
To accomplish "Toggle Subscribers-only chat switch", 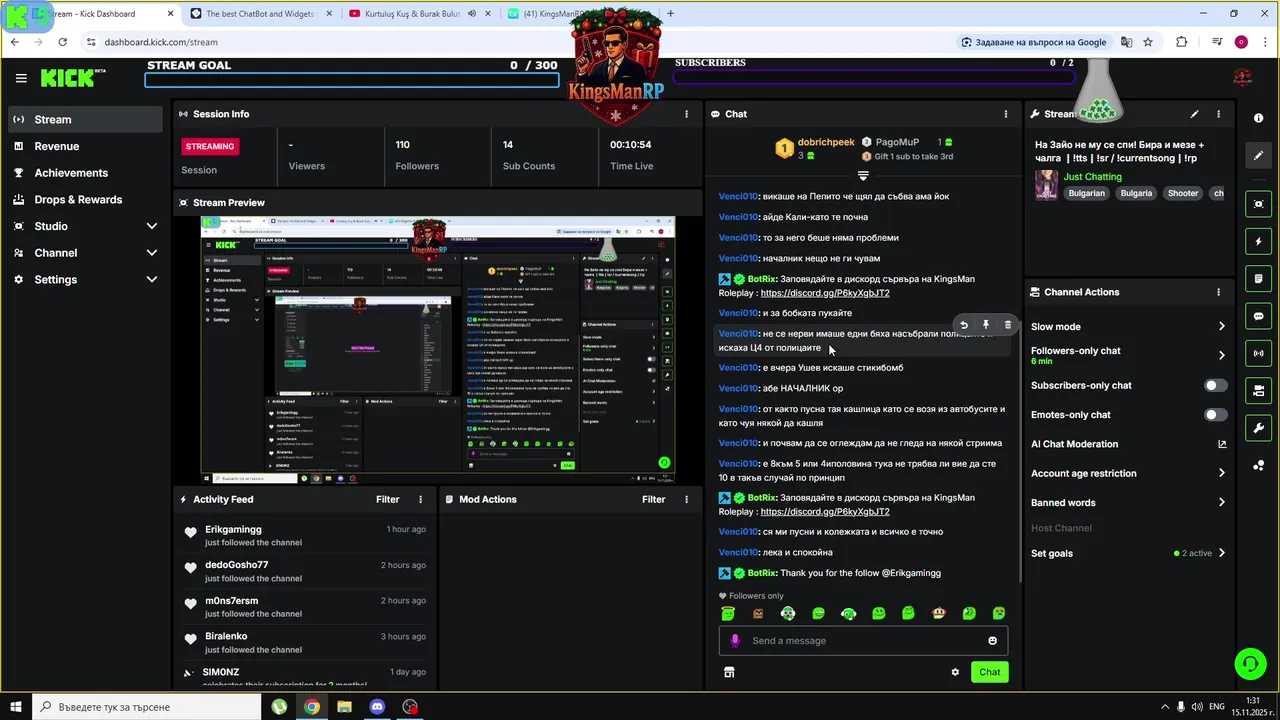I will (x=1215, y=385).
